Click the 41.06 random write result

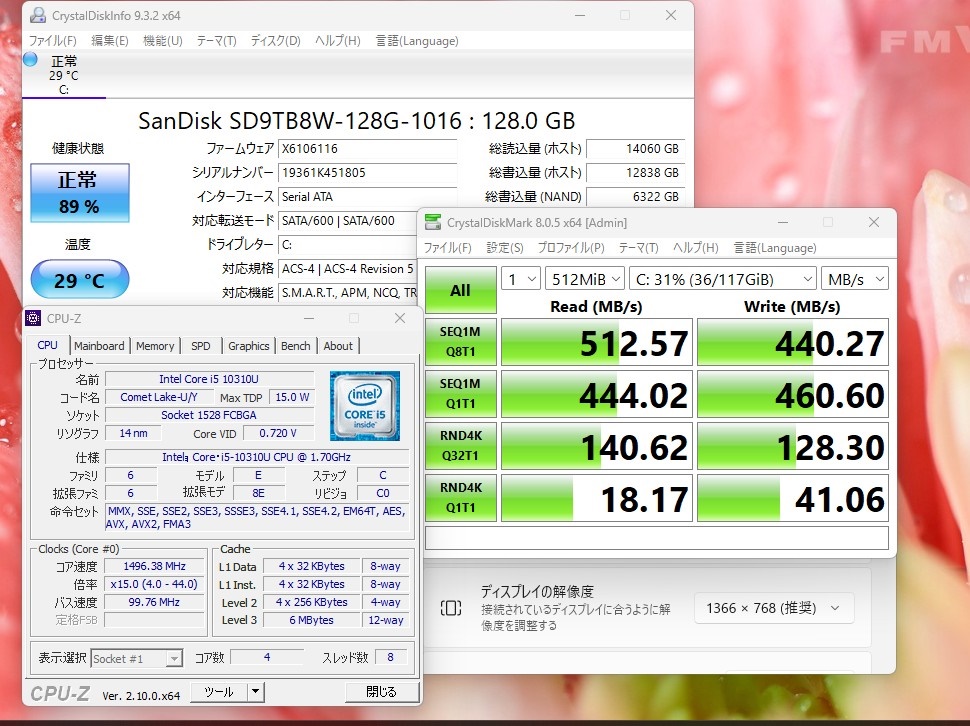click(792, 498)
